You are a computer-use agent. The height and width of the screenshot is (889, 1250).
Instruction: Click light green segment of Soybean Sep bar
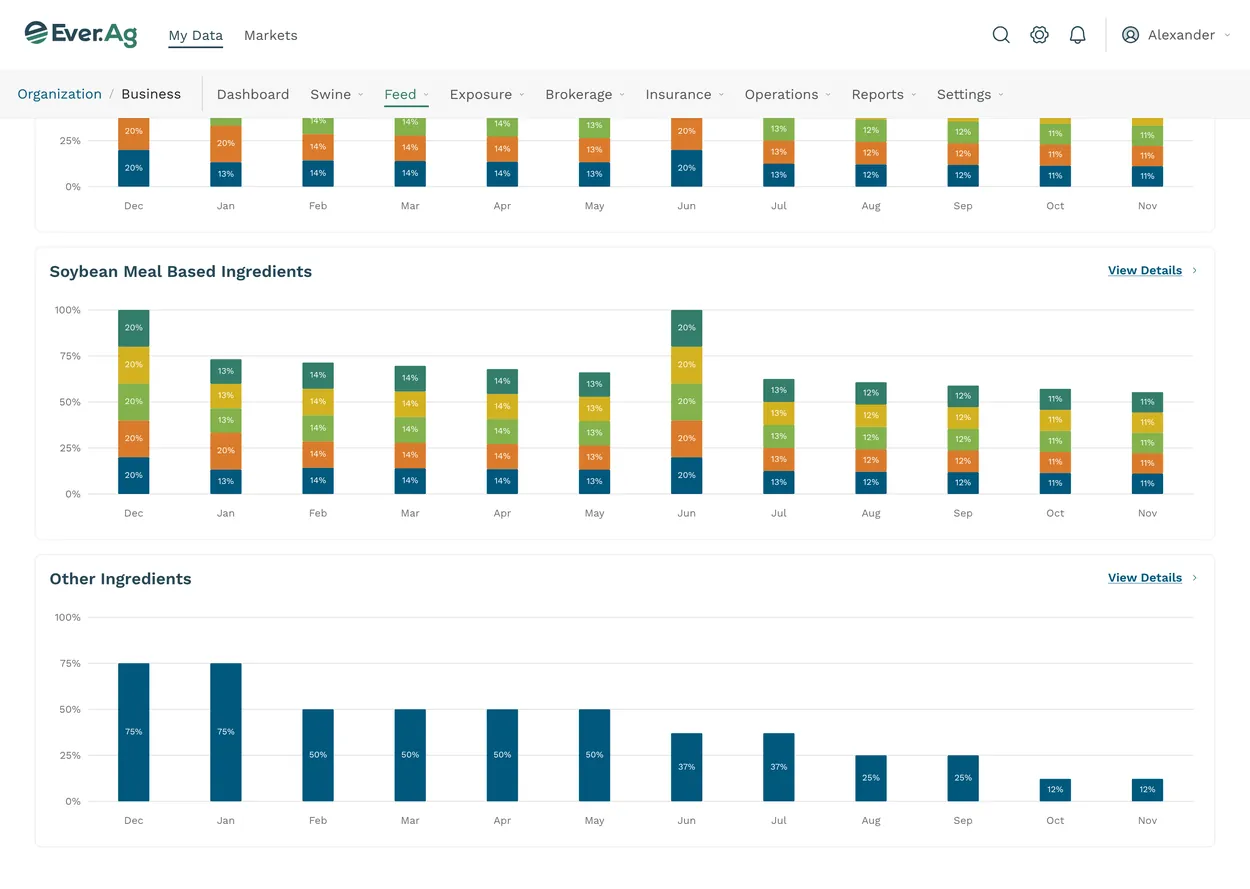(x=963, y=440)
